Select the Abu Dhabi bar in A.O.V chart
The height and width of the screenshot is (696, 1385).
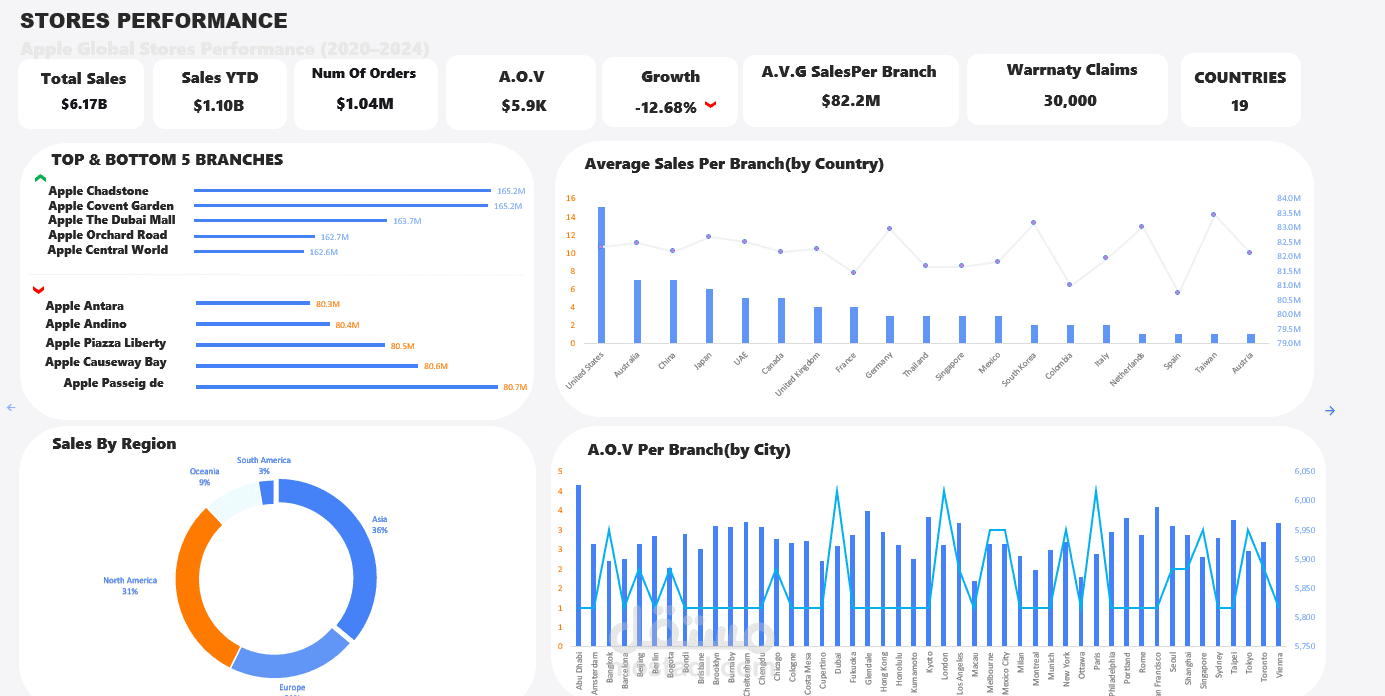click(x=578, y=560)
